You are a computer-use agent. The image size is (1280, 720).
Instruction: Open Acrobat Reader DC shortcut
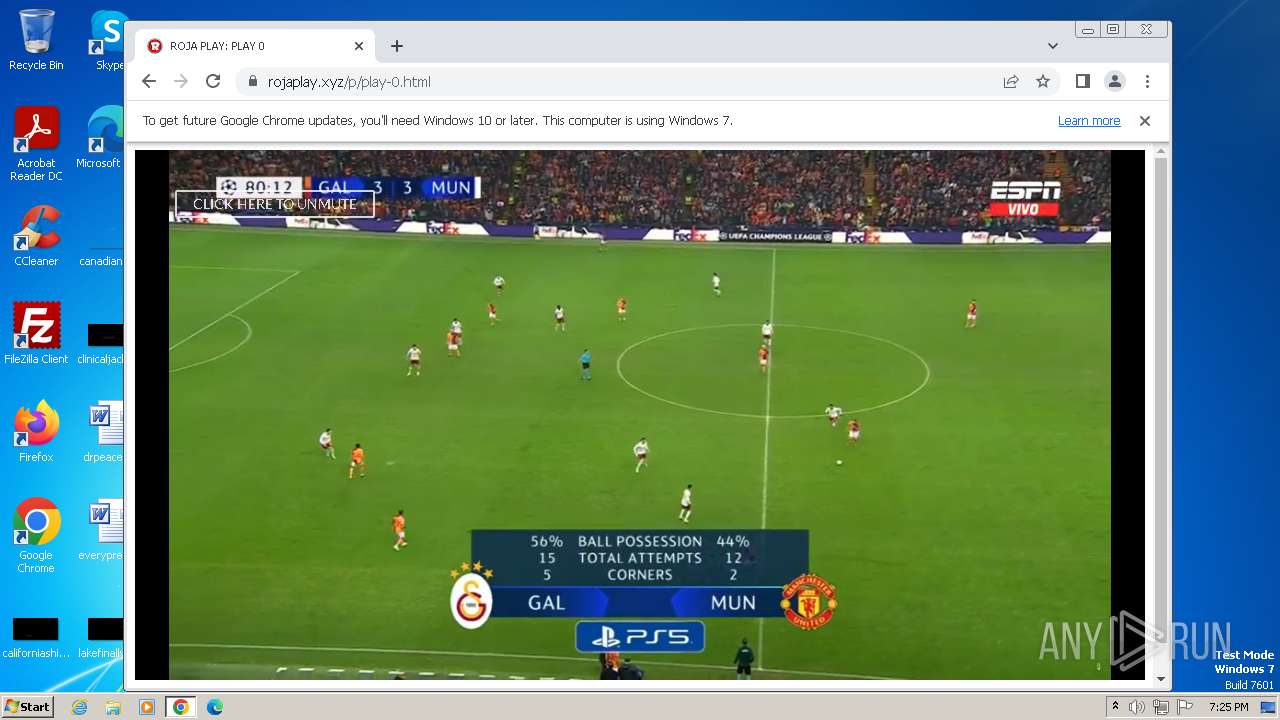pyautogui.click(x=36, y=143)
